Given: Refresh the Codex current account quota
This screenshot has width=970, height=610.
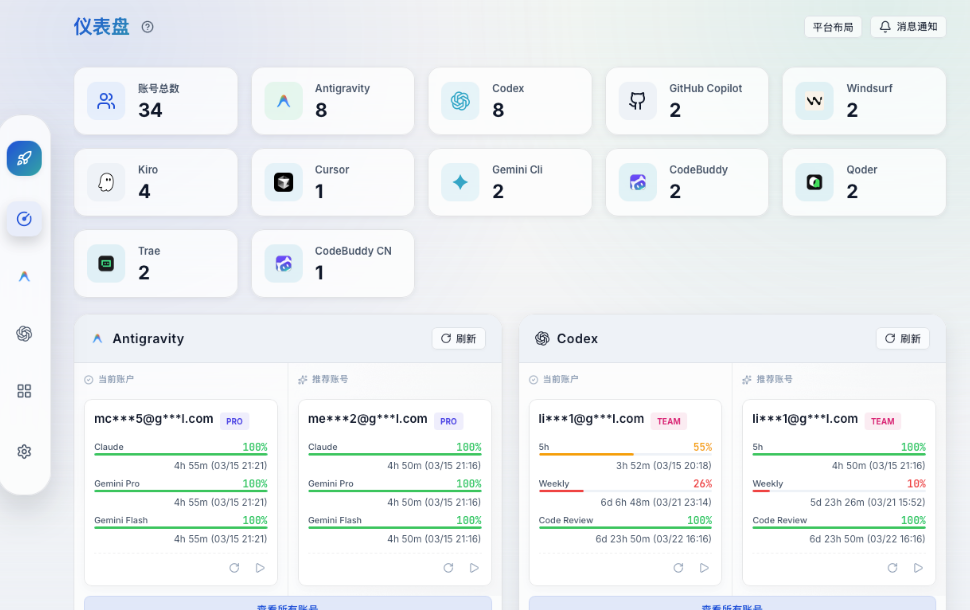Looking at the screenshot, I should (x=679, y=568).
